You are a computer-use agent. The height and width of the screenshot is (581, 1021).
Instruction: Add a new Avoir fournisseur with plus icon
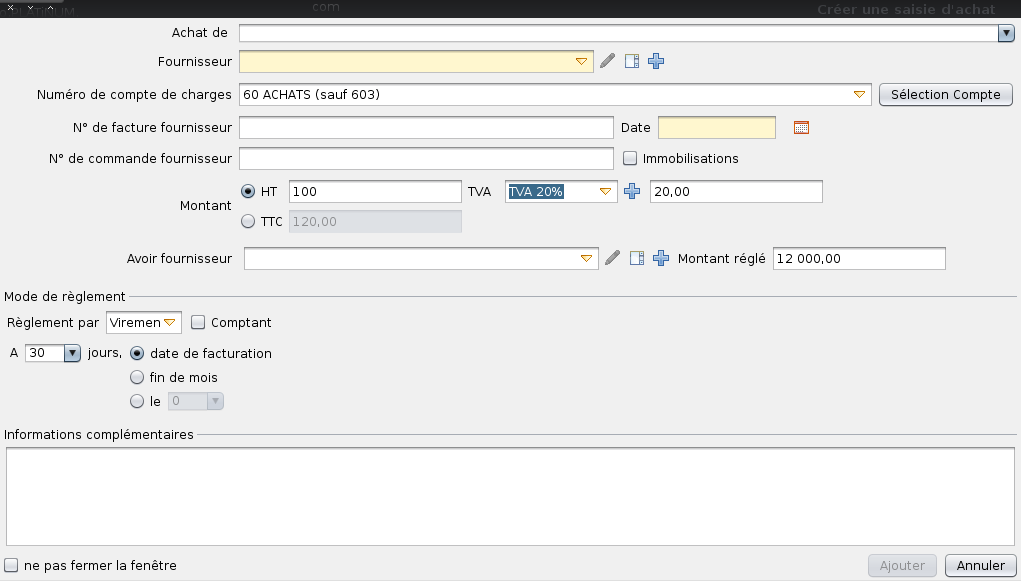coord(661,259)
